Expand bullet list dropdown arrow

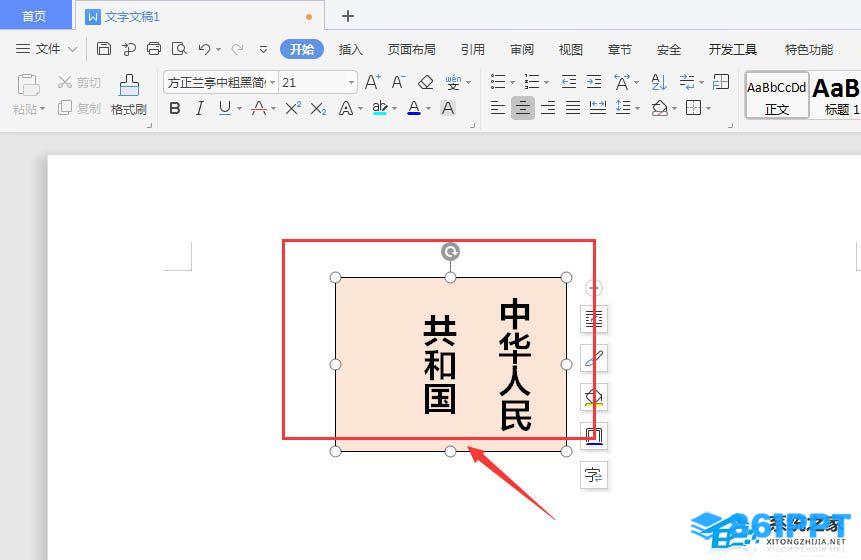click(x=512, y=83)
